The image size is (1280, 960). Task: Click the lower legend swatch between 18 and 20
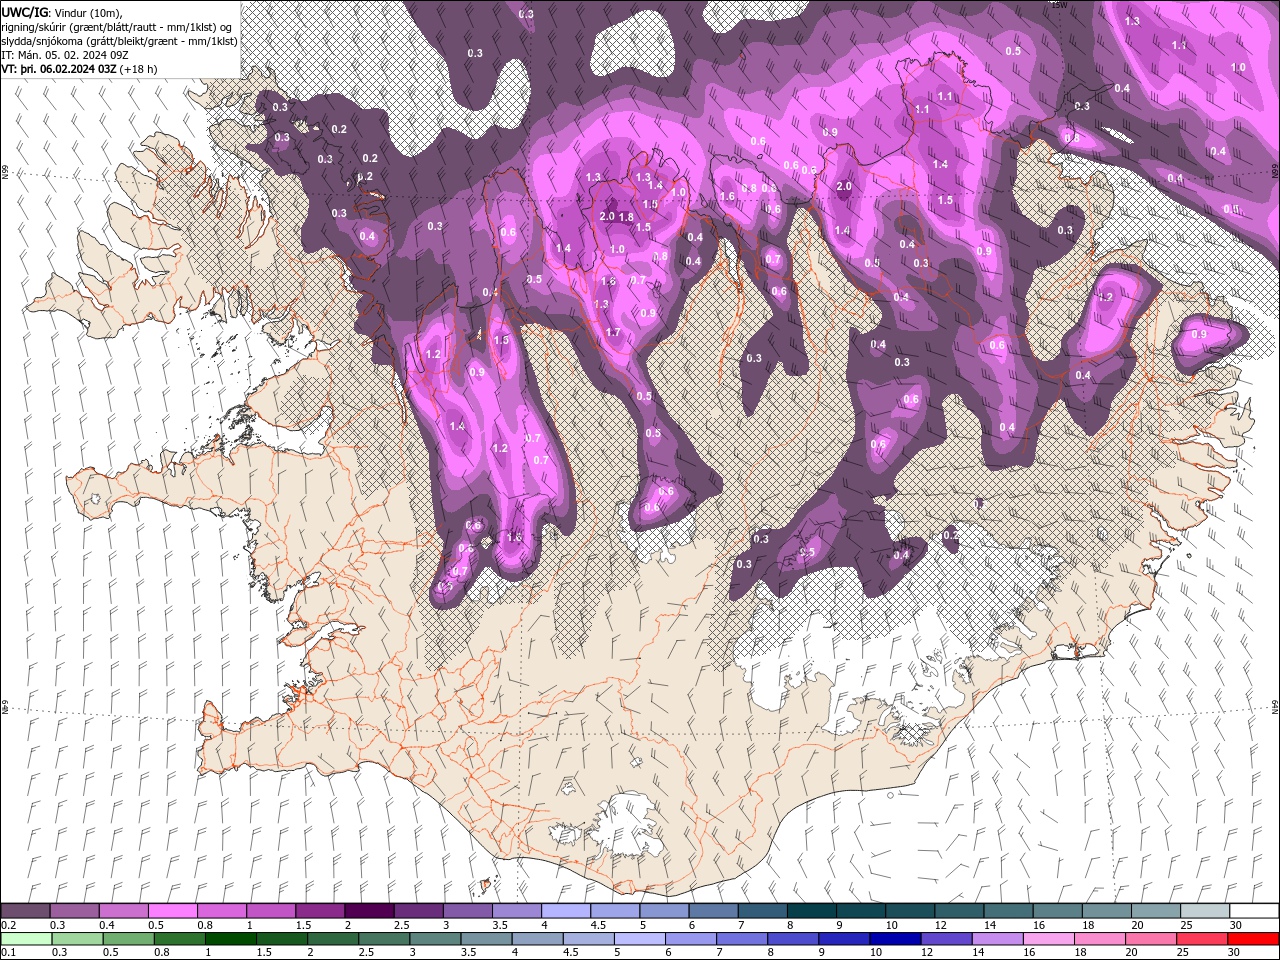coord(1101,939)
